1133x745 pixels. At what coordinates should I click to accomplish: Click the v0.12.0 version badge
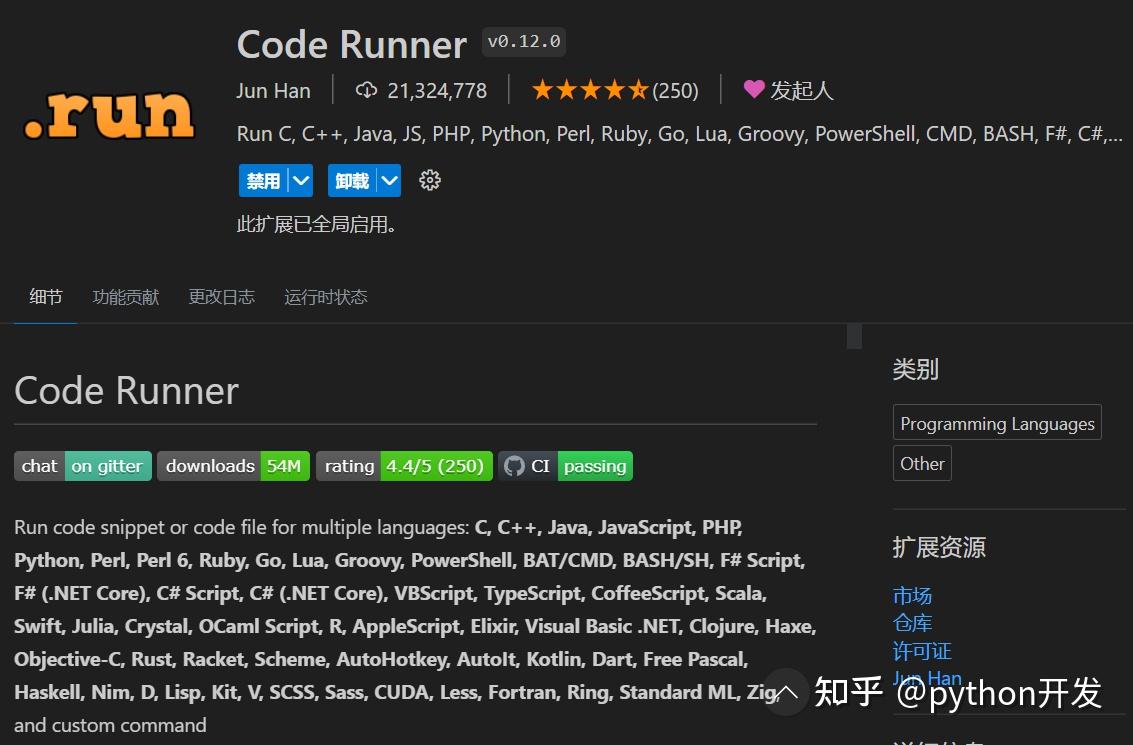click(523, 42)
